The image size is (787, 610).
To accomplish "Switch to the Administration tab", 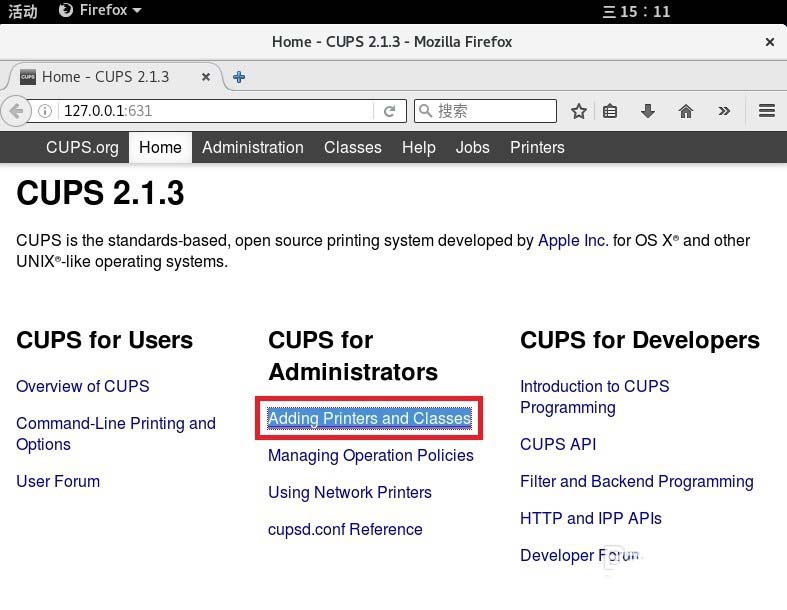I will pyautogui.click(x=252, y=147).
